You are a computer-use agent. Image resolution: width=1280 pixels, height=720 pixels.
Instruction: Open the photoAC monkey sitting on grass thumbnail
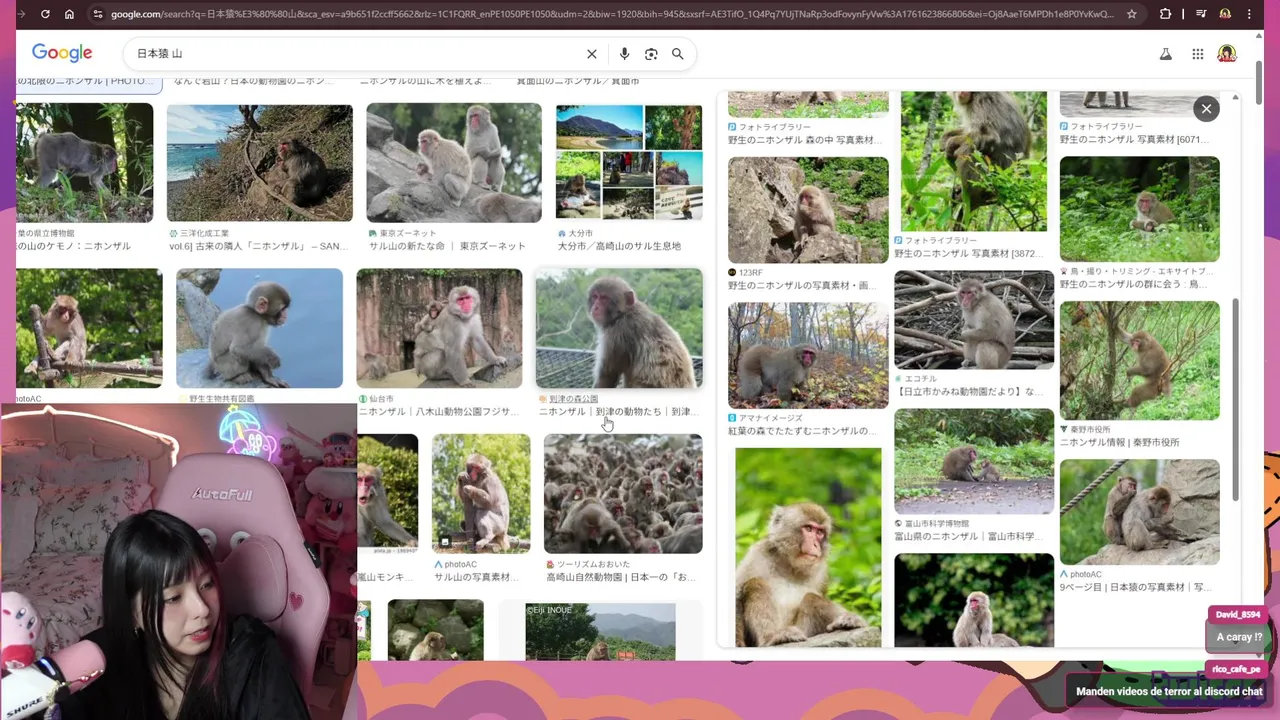click(481, 493)
